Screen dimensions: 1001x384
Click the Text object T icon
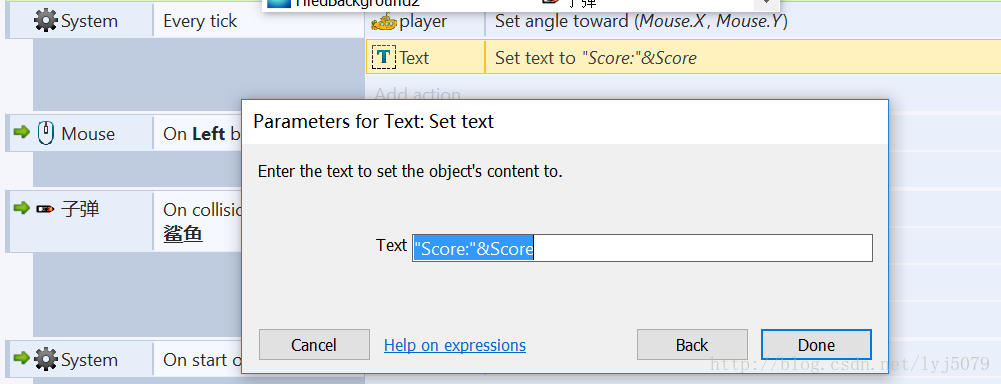[x=383, y=58]
